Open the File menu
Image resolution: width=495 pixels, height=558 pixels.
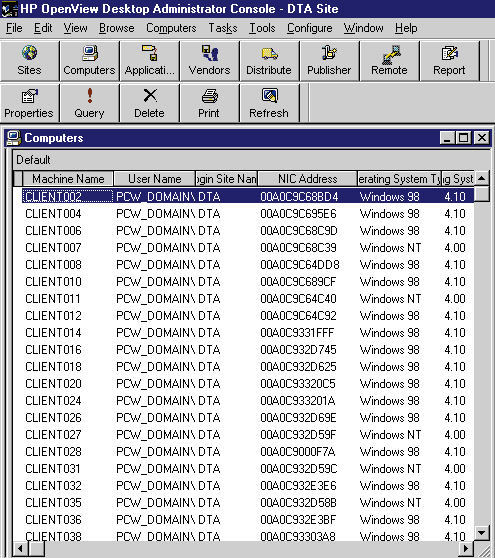pyautogui.click(x=14, y=28)
